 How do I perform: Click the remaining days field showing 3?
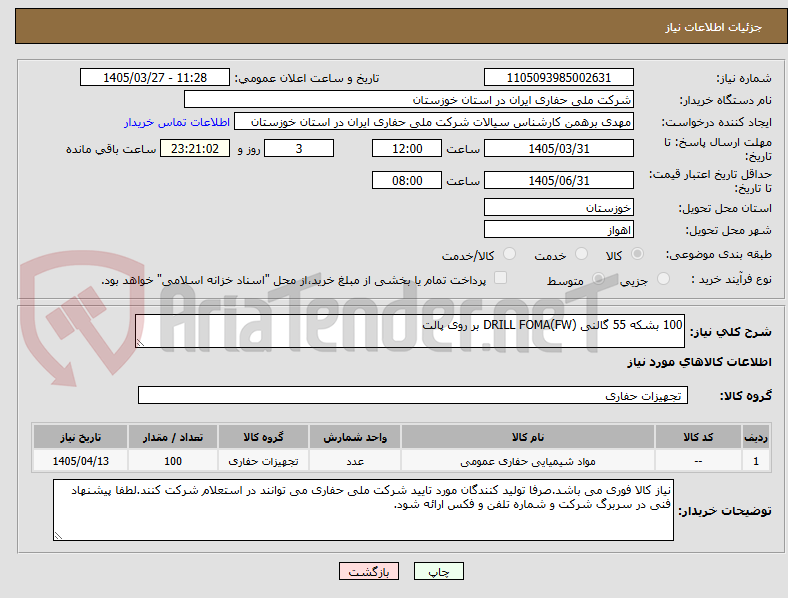tap(299, 148)
